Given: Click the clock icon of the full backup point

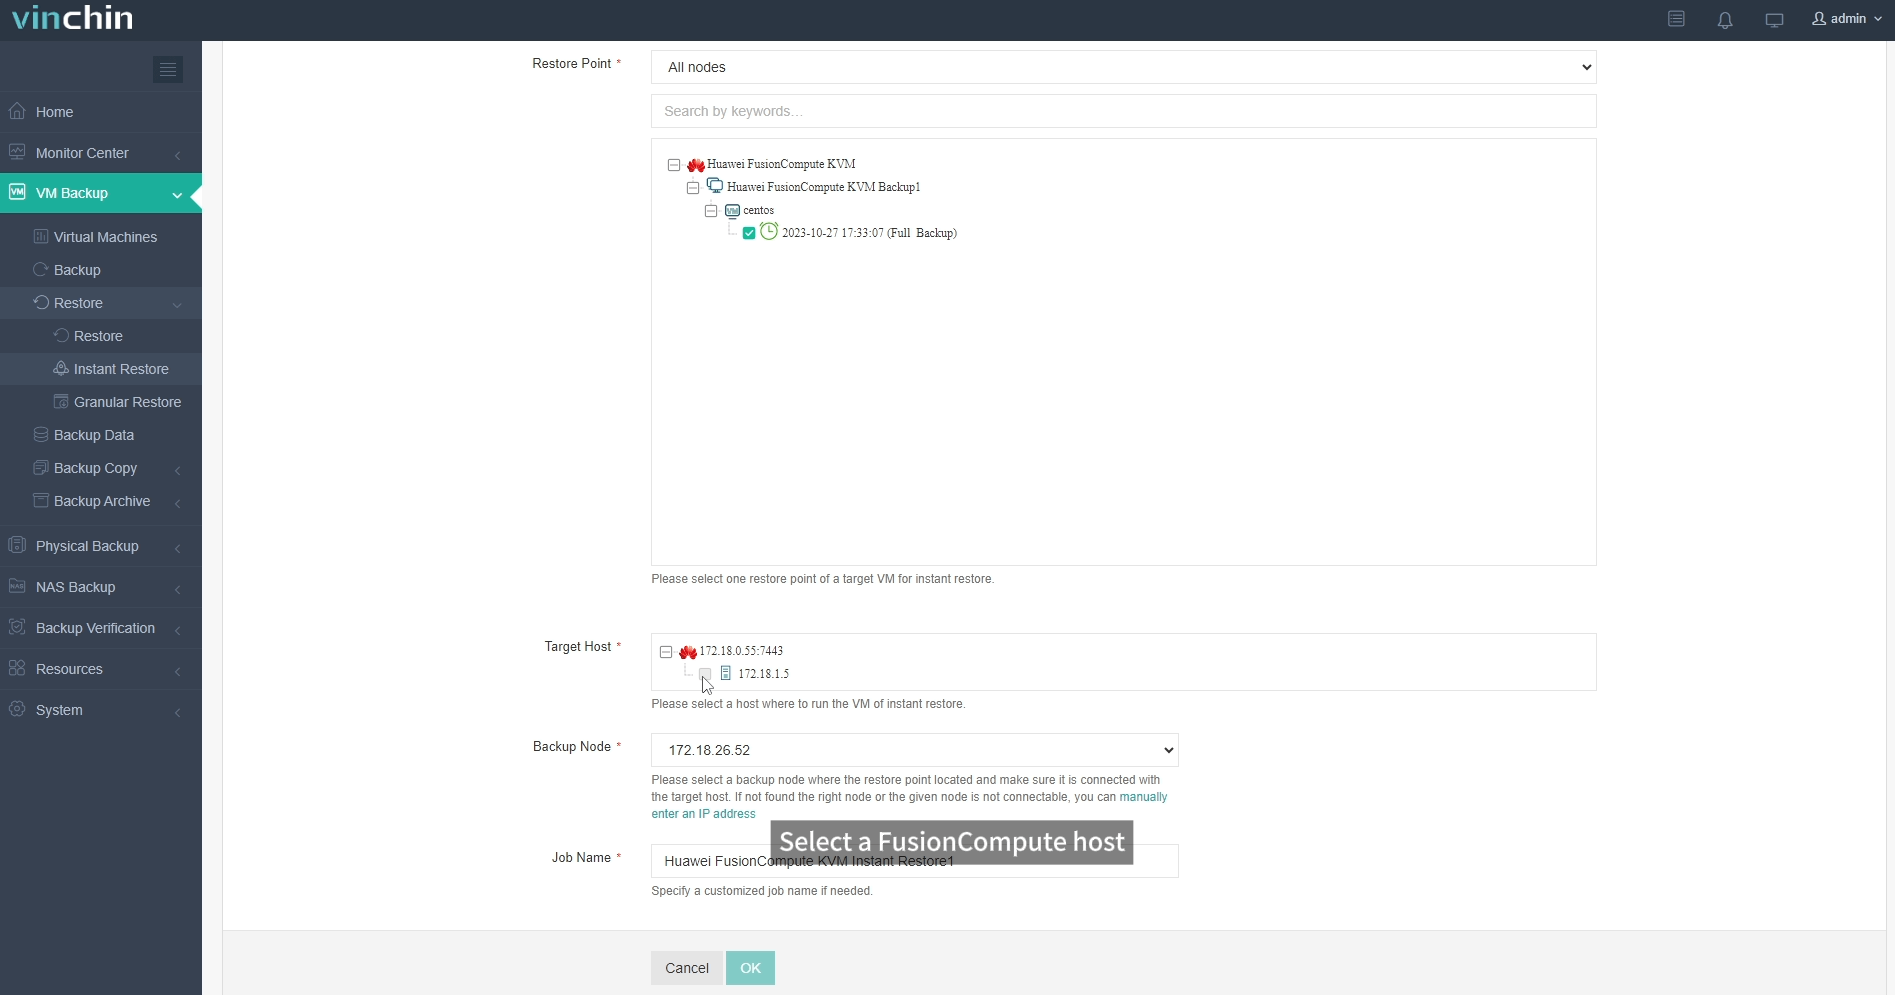Looking at the screenshot, I should pos(769,231).
